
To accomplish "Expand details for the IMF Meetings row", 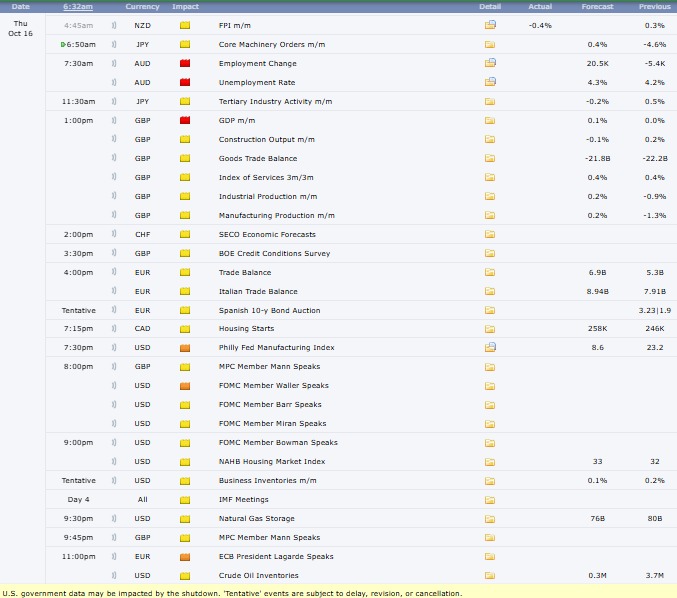I will coord(490,500).
